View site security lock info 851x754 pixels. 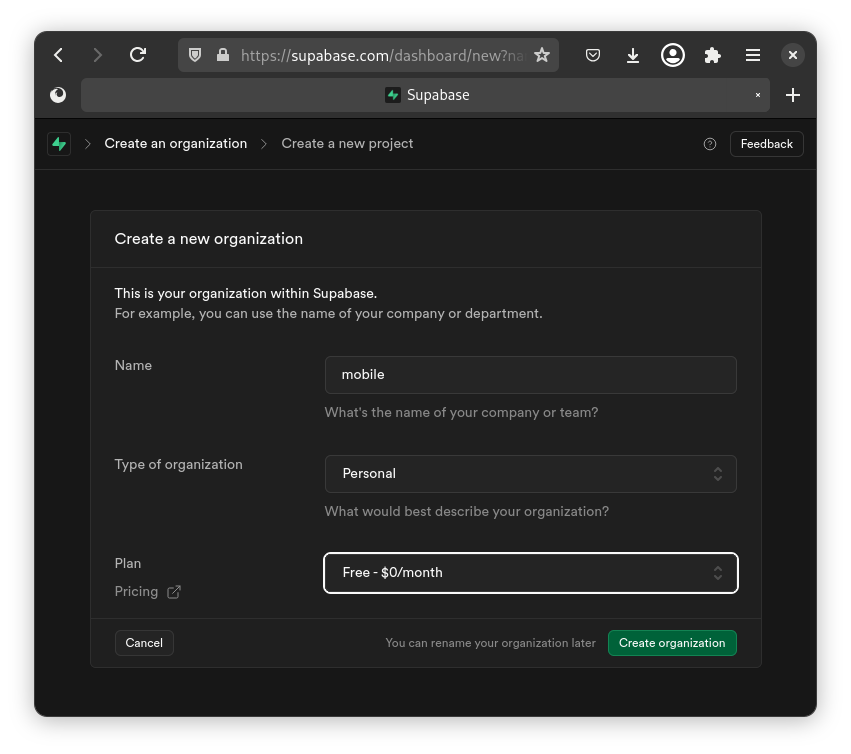(x=223, y=55)
